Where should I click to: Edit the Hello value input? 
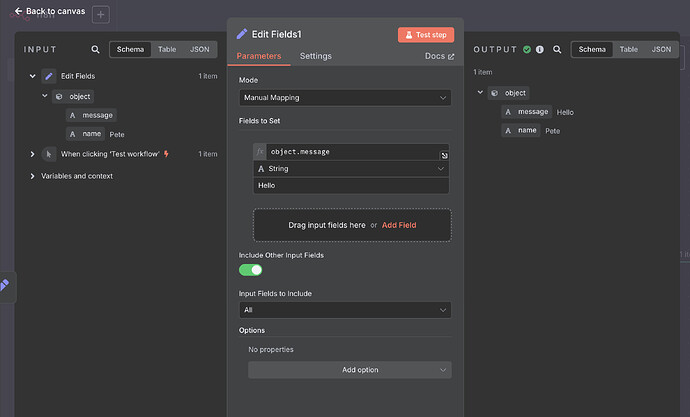click(x=351, y=186)
